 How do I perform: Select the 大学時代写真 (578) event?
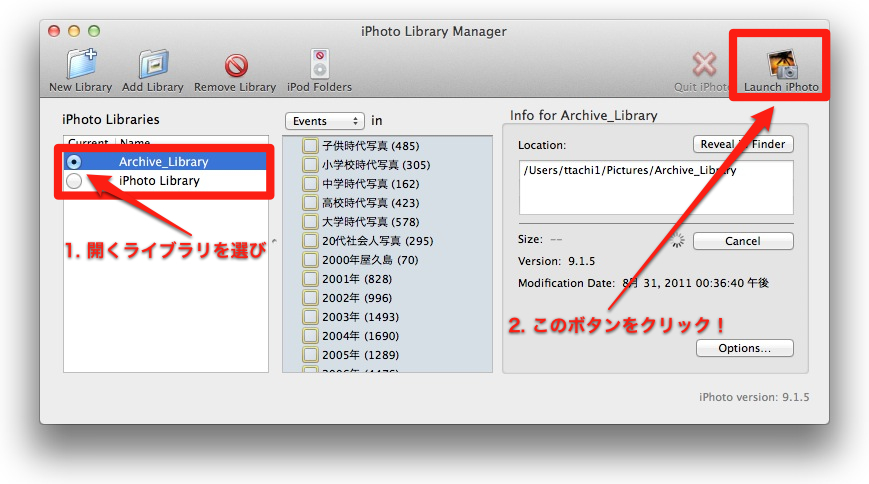tap(370, 222)
